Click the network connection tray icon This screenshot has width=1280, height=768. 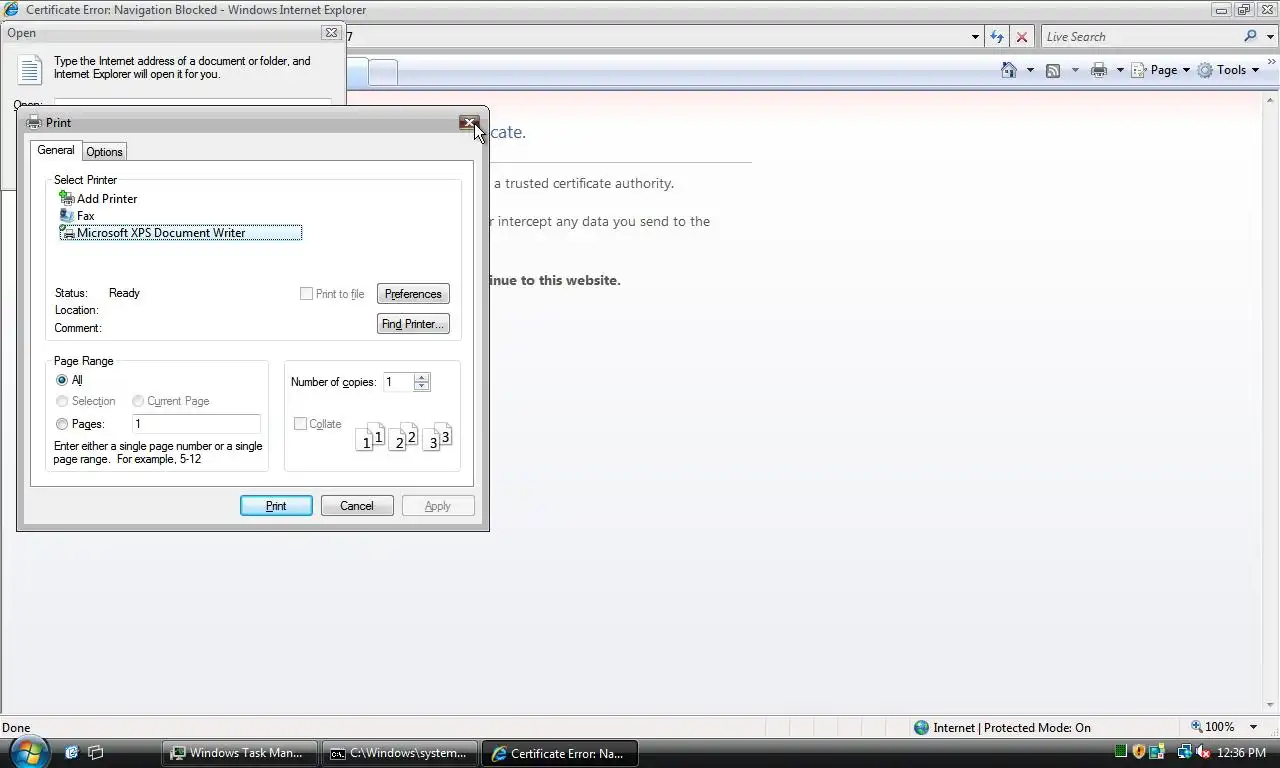(x=1185, y=752)
